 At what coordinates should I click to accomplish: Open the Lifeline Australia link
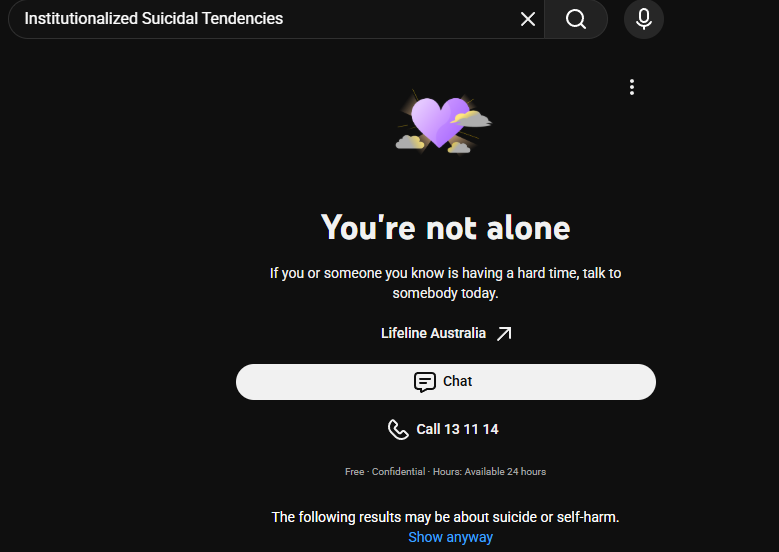pos(446,333)
